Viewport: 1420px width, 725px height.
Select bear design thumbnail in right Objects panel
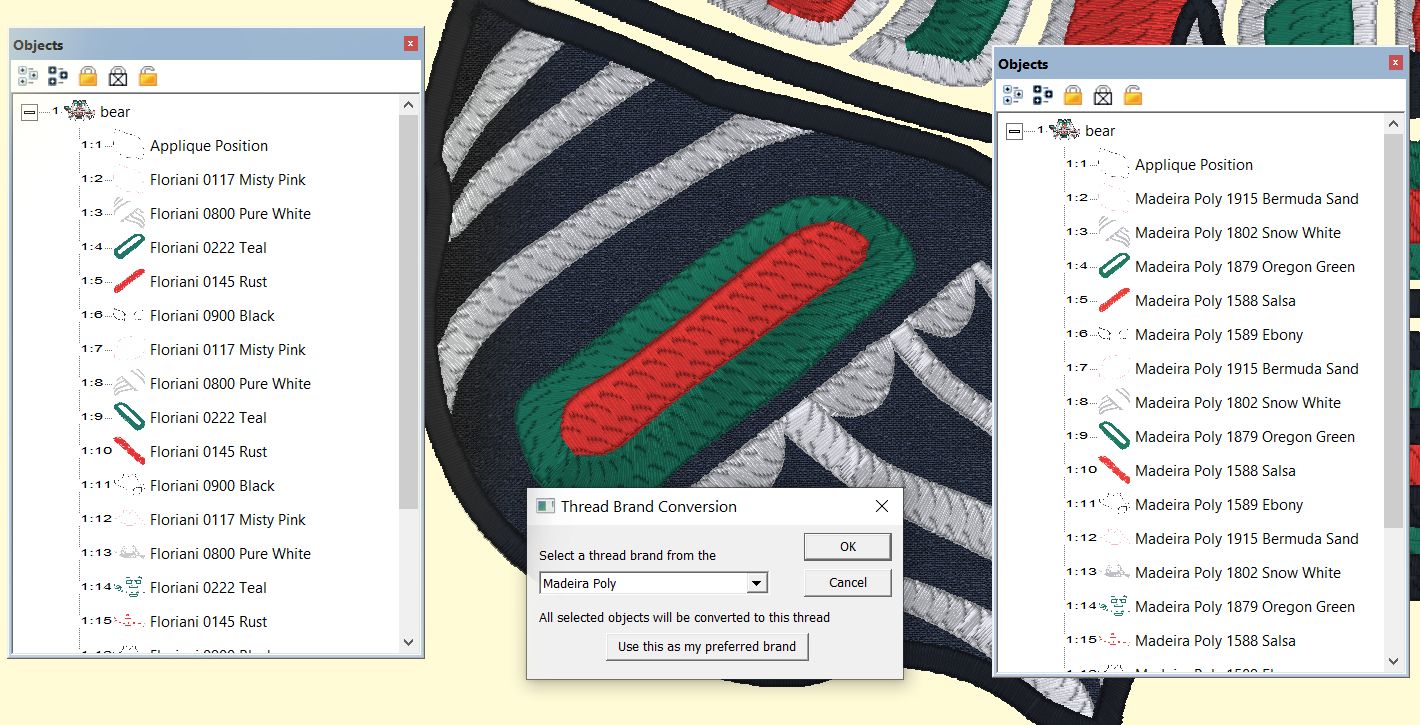point(1064,131)
